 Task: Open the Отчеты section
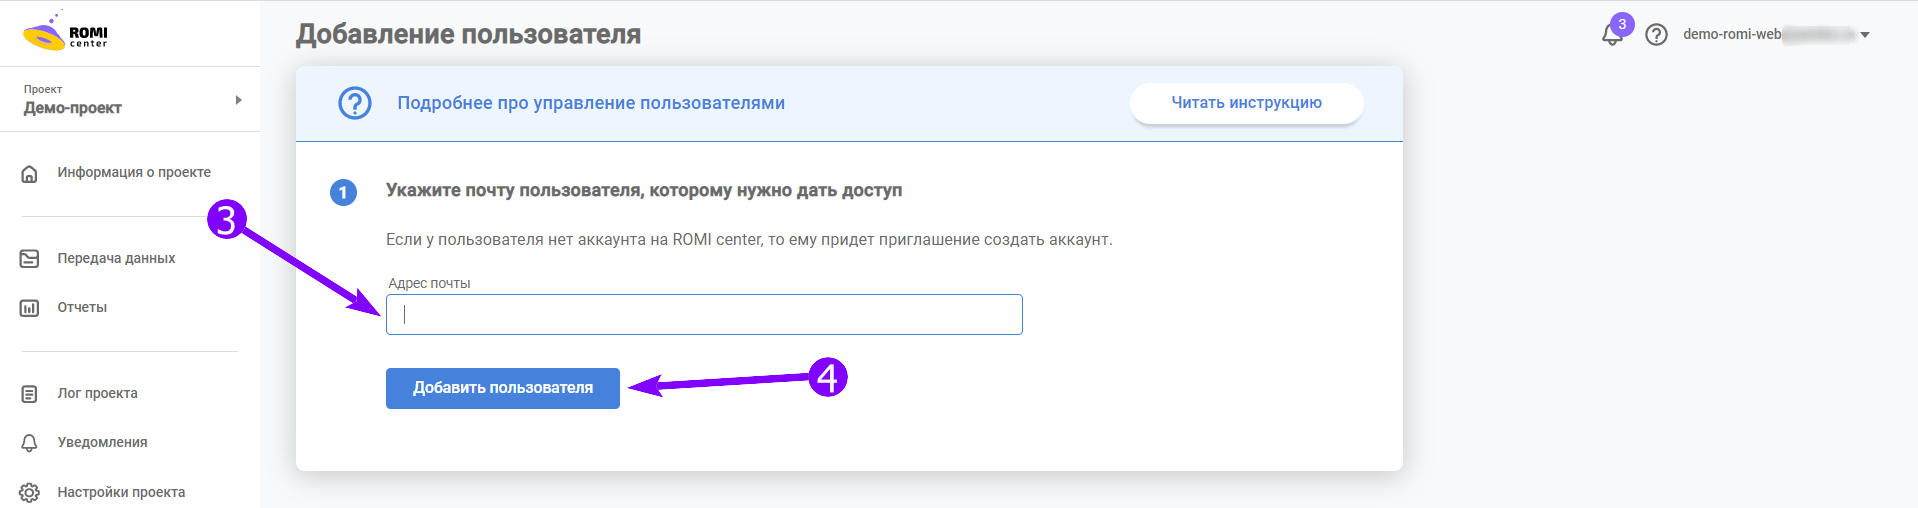pyautogui.click(x=82, y=307)
